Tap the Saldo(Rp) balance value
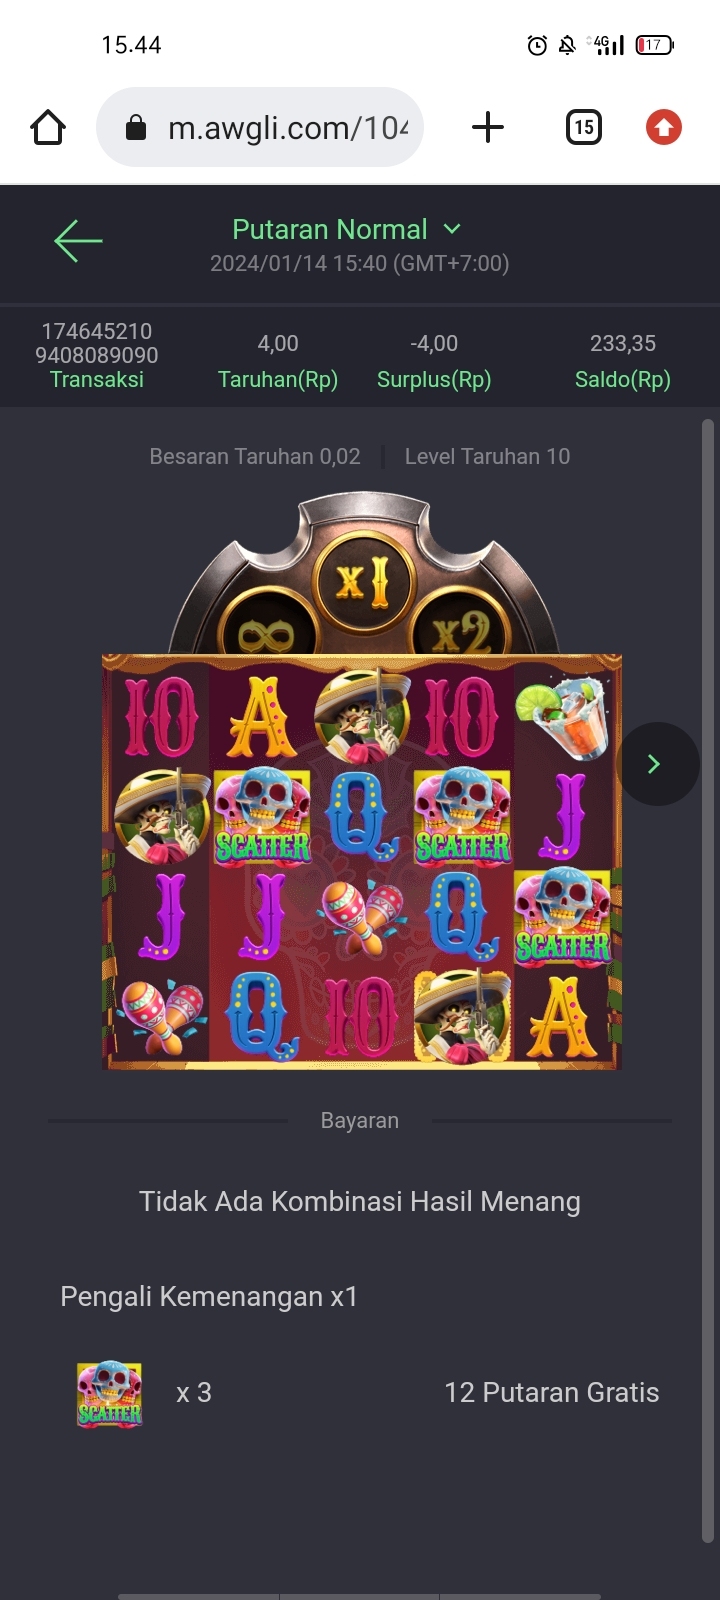The width and height of the screenshot is (720, 1600). point(622,344)
